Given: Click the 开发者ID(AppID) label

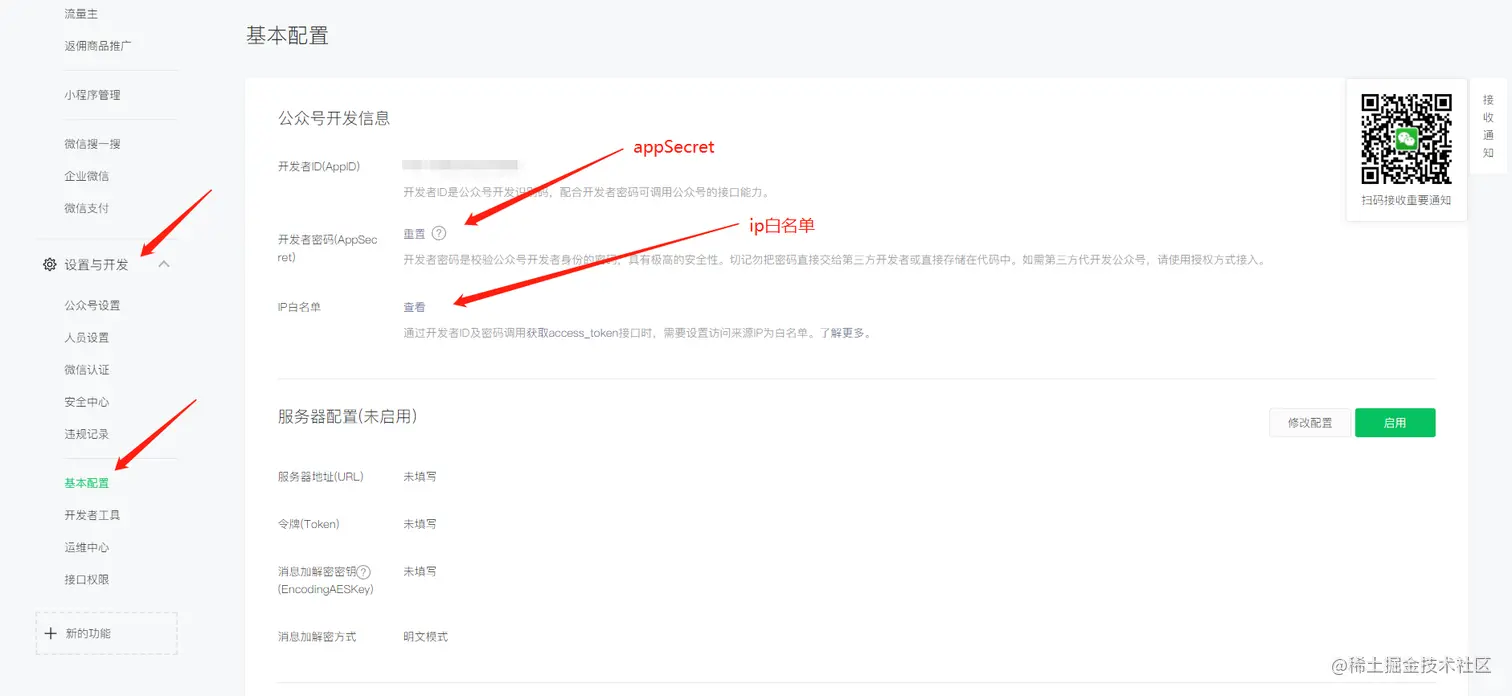Looking at the screenshot, I should (x=319, y=166).
